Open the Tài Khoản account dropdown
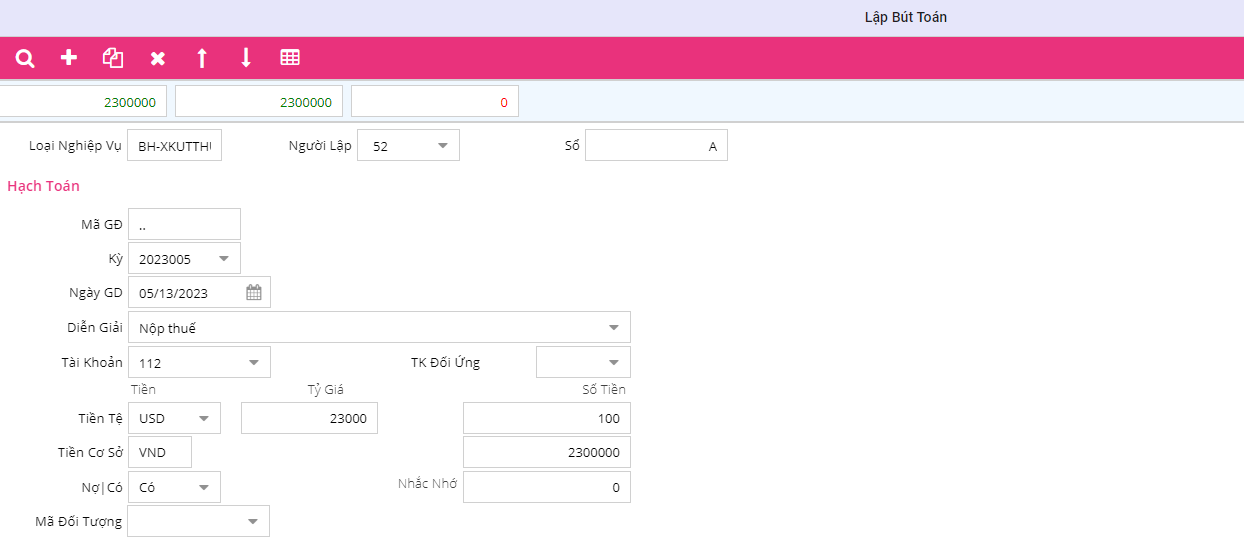Image resolution: width=1244 pixels, height=548 pixels. [253, 363]
